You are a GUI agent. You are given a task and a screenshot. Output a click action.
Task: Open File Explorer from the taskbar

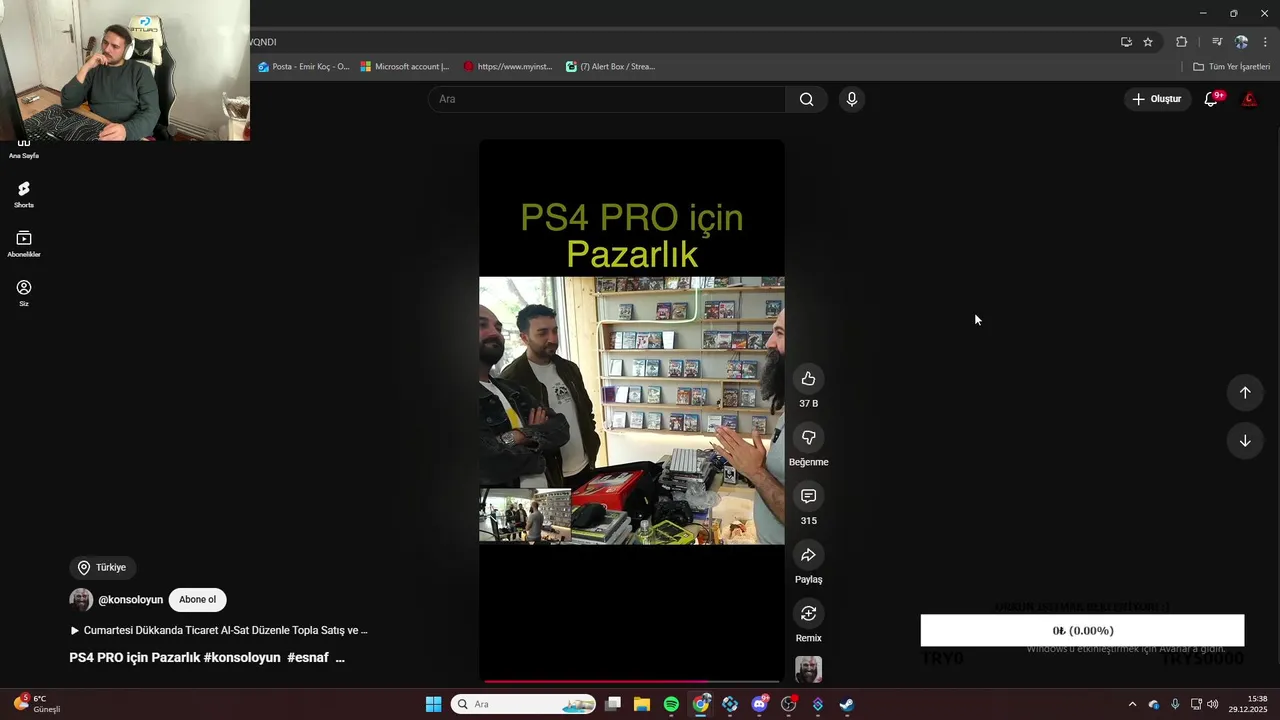pos(642,704)
